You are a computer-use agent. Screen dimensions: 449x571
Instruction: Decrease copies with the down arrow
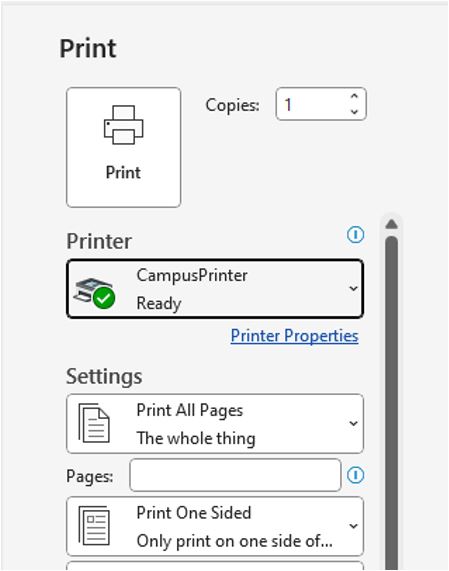(x=354, y=112)
